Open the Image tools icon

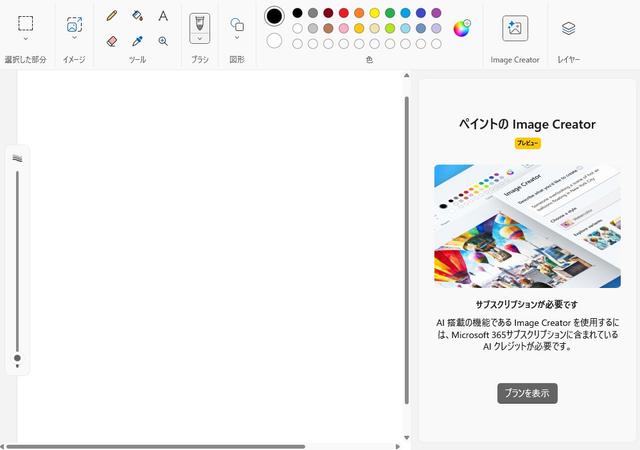point(74,25)
